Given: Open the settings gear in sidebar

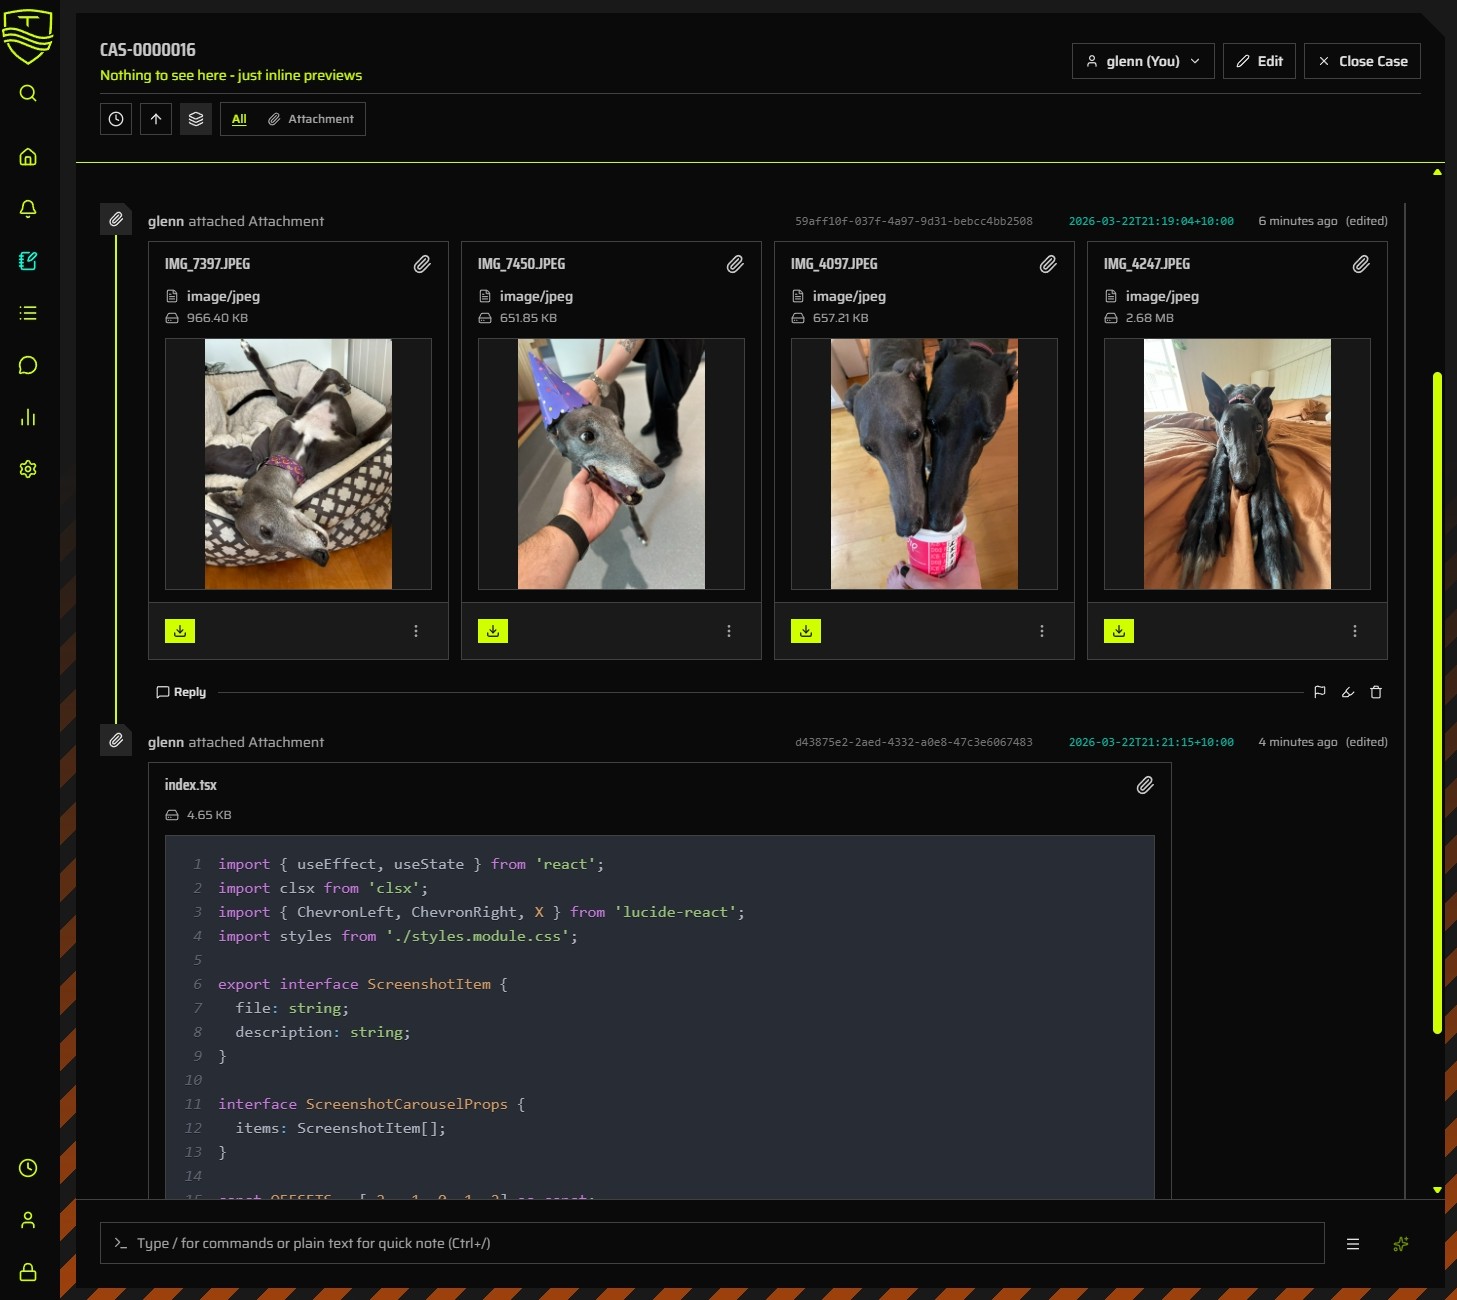Looking at the screenshot, I should click(28, 468).
